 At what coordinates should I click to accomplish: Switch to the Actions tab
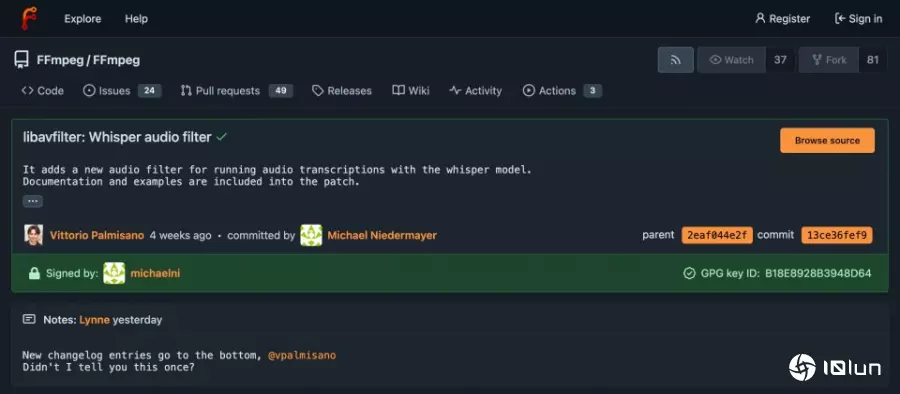coord(562,91)
